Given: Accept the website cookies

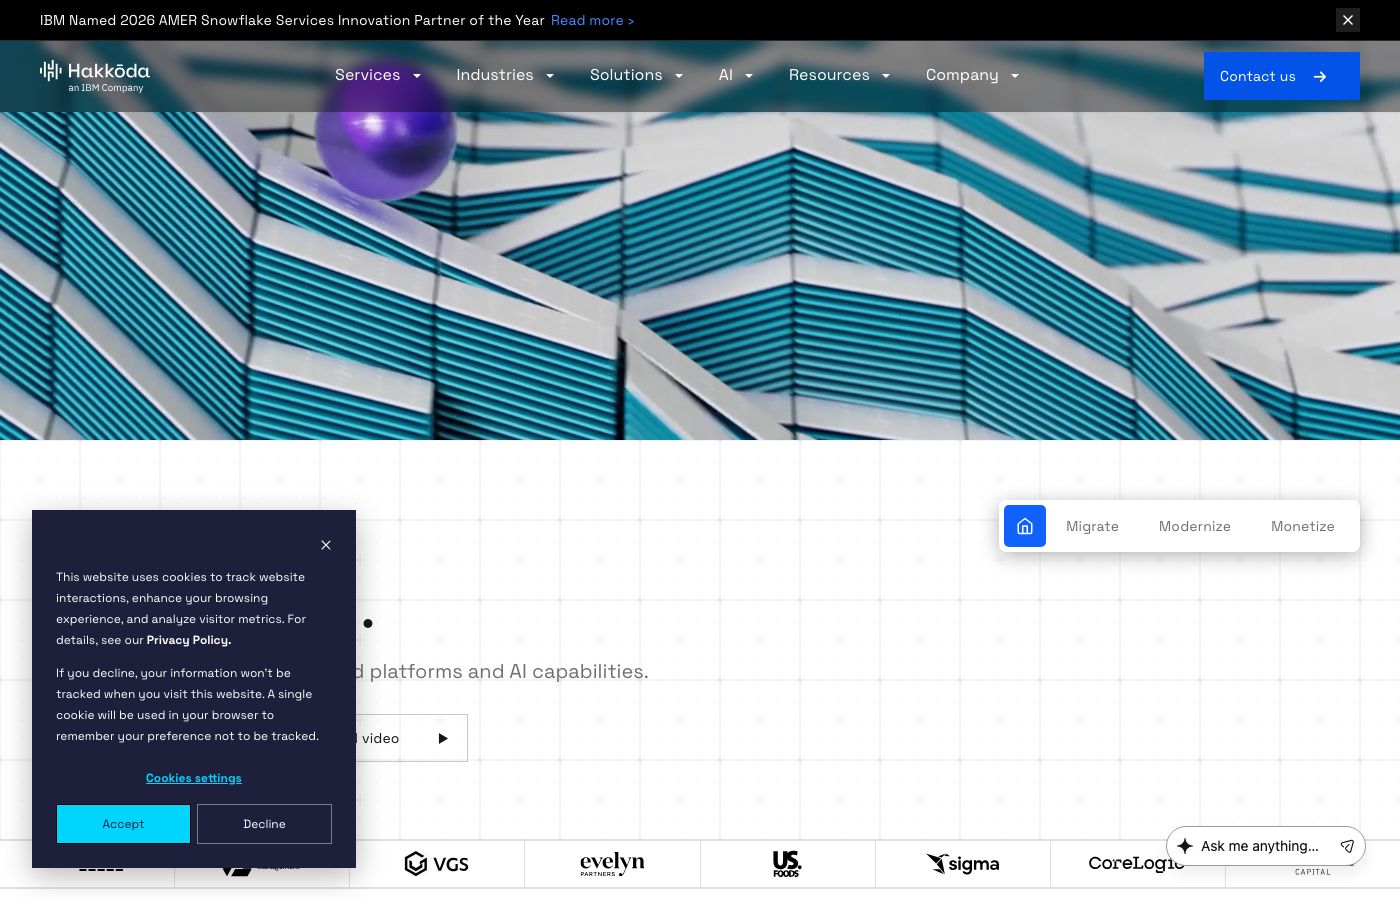Looking at the screenshot, I should 123,824.
